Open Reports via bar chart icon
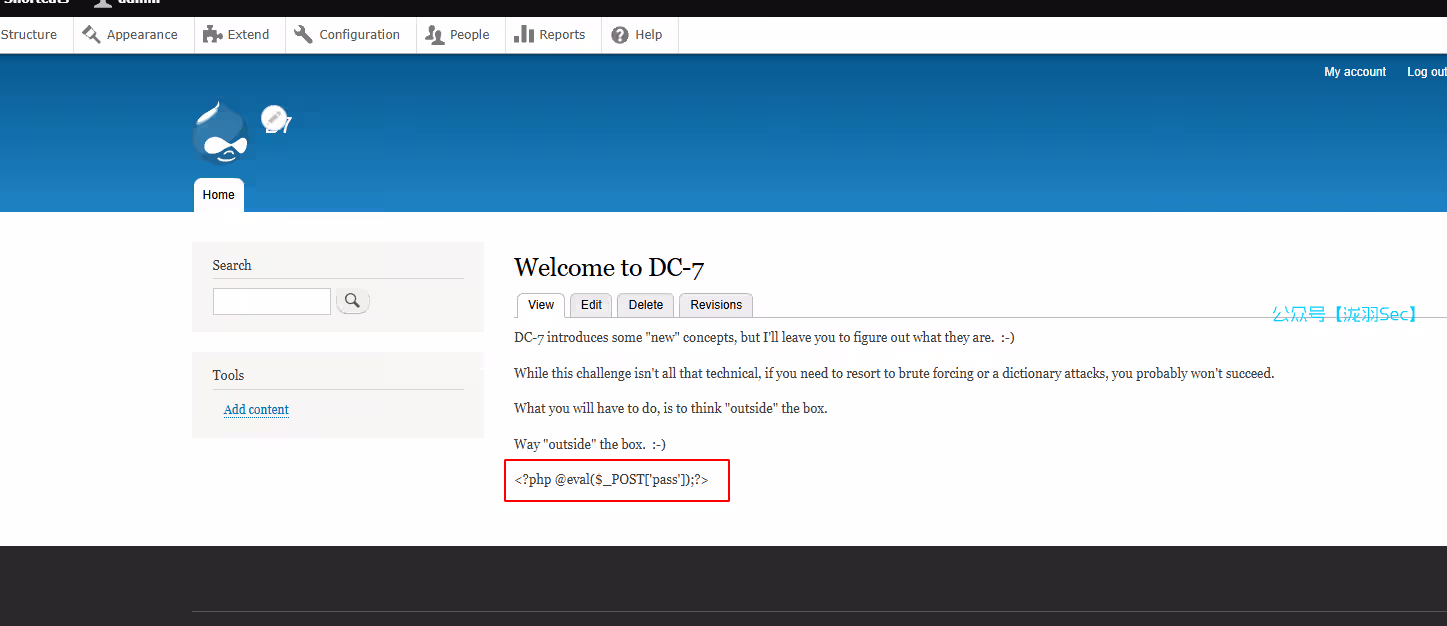The height and width of the screenshot is (626, 1447). coord(524,35)
